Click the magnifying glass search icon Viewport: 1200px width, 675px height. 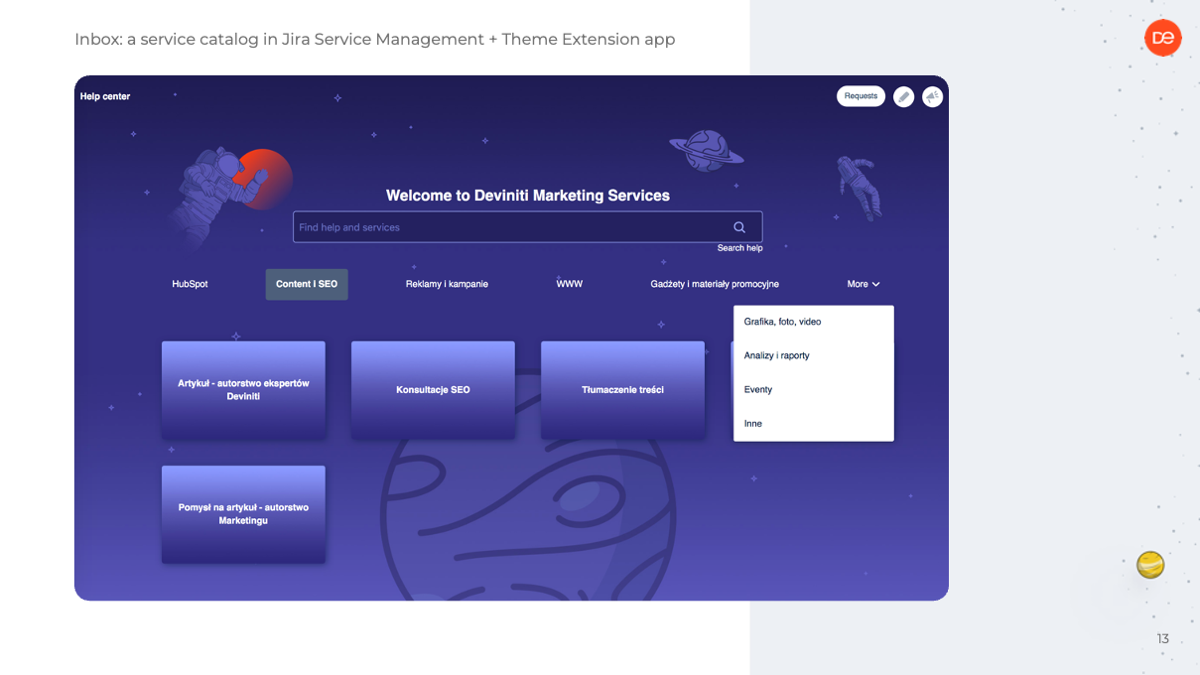click(740, 227)
